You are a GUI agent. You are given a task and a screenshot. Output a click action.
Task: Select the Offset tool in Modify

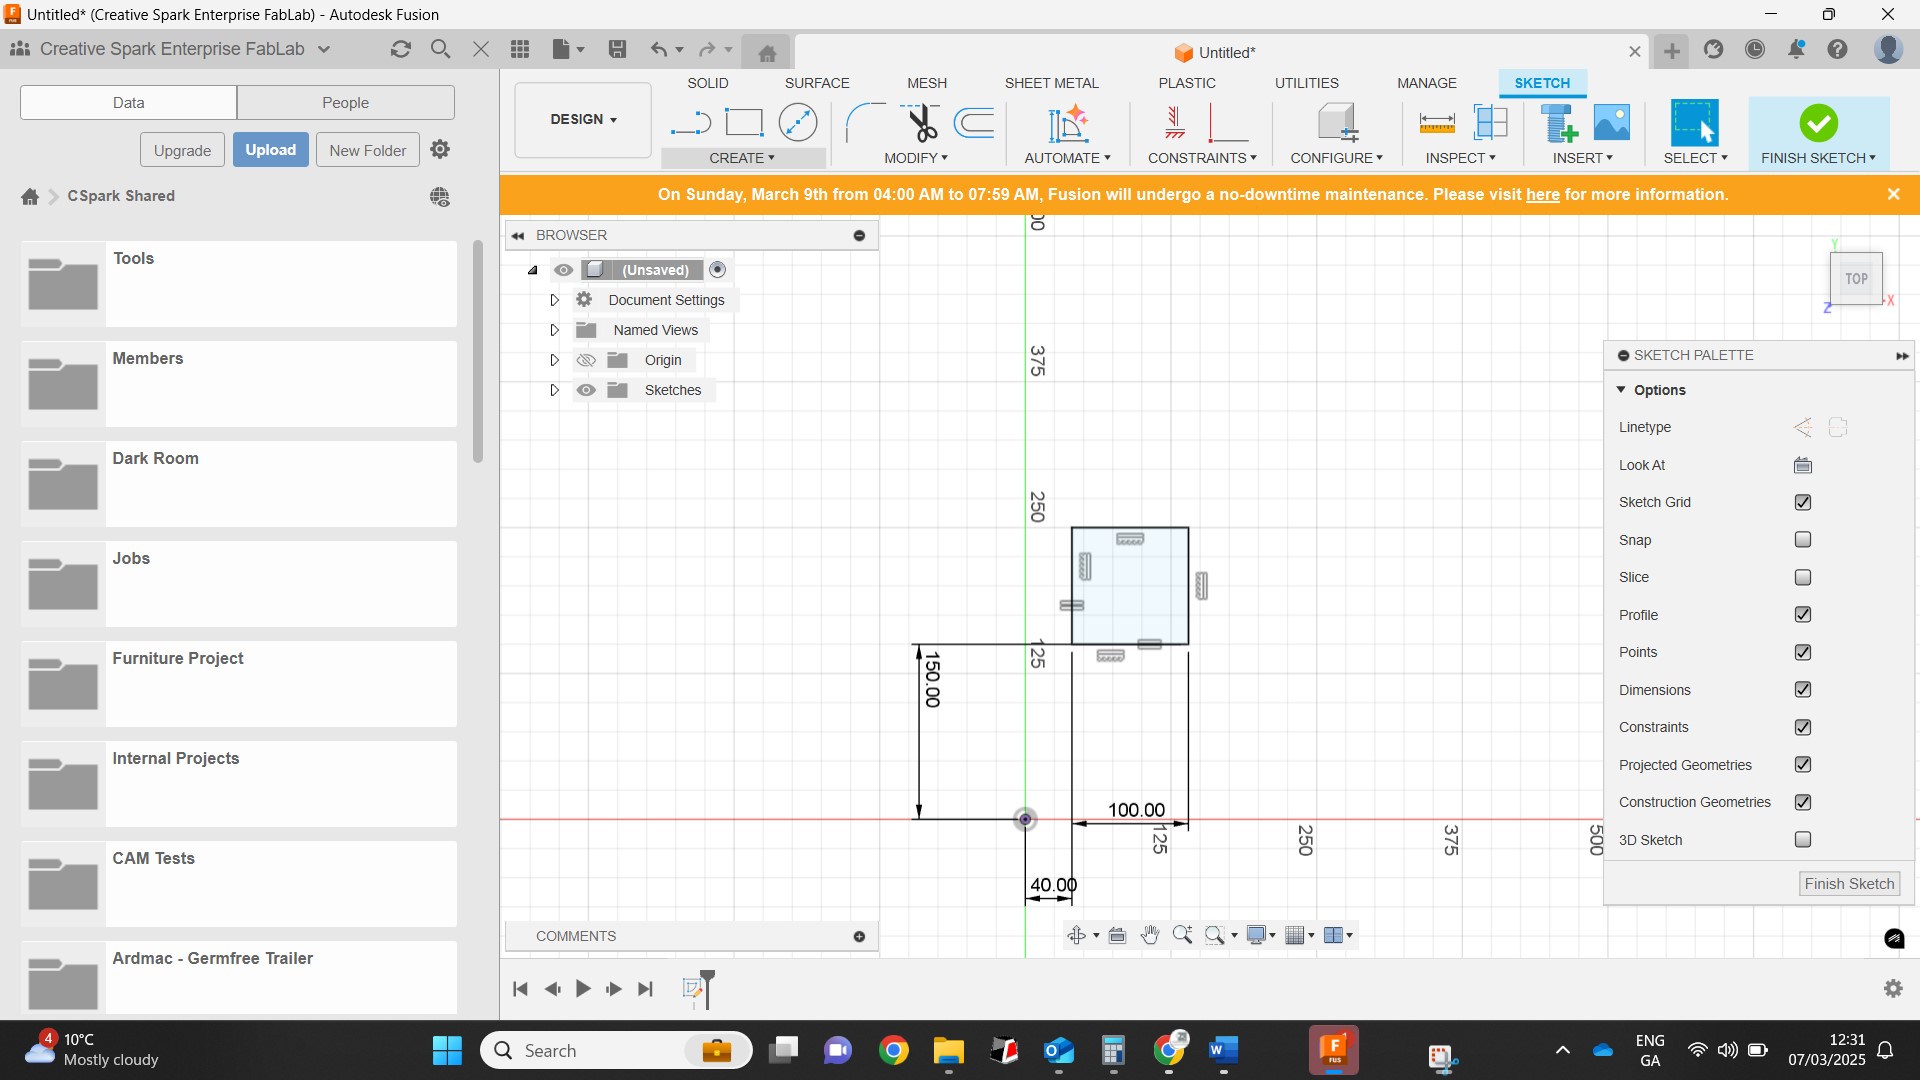coord(975,123)
